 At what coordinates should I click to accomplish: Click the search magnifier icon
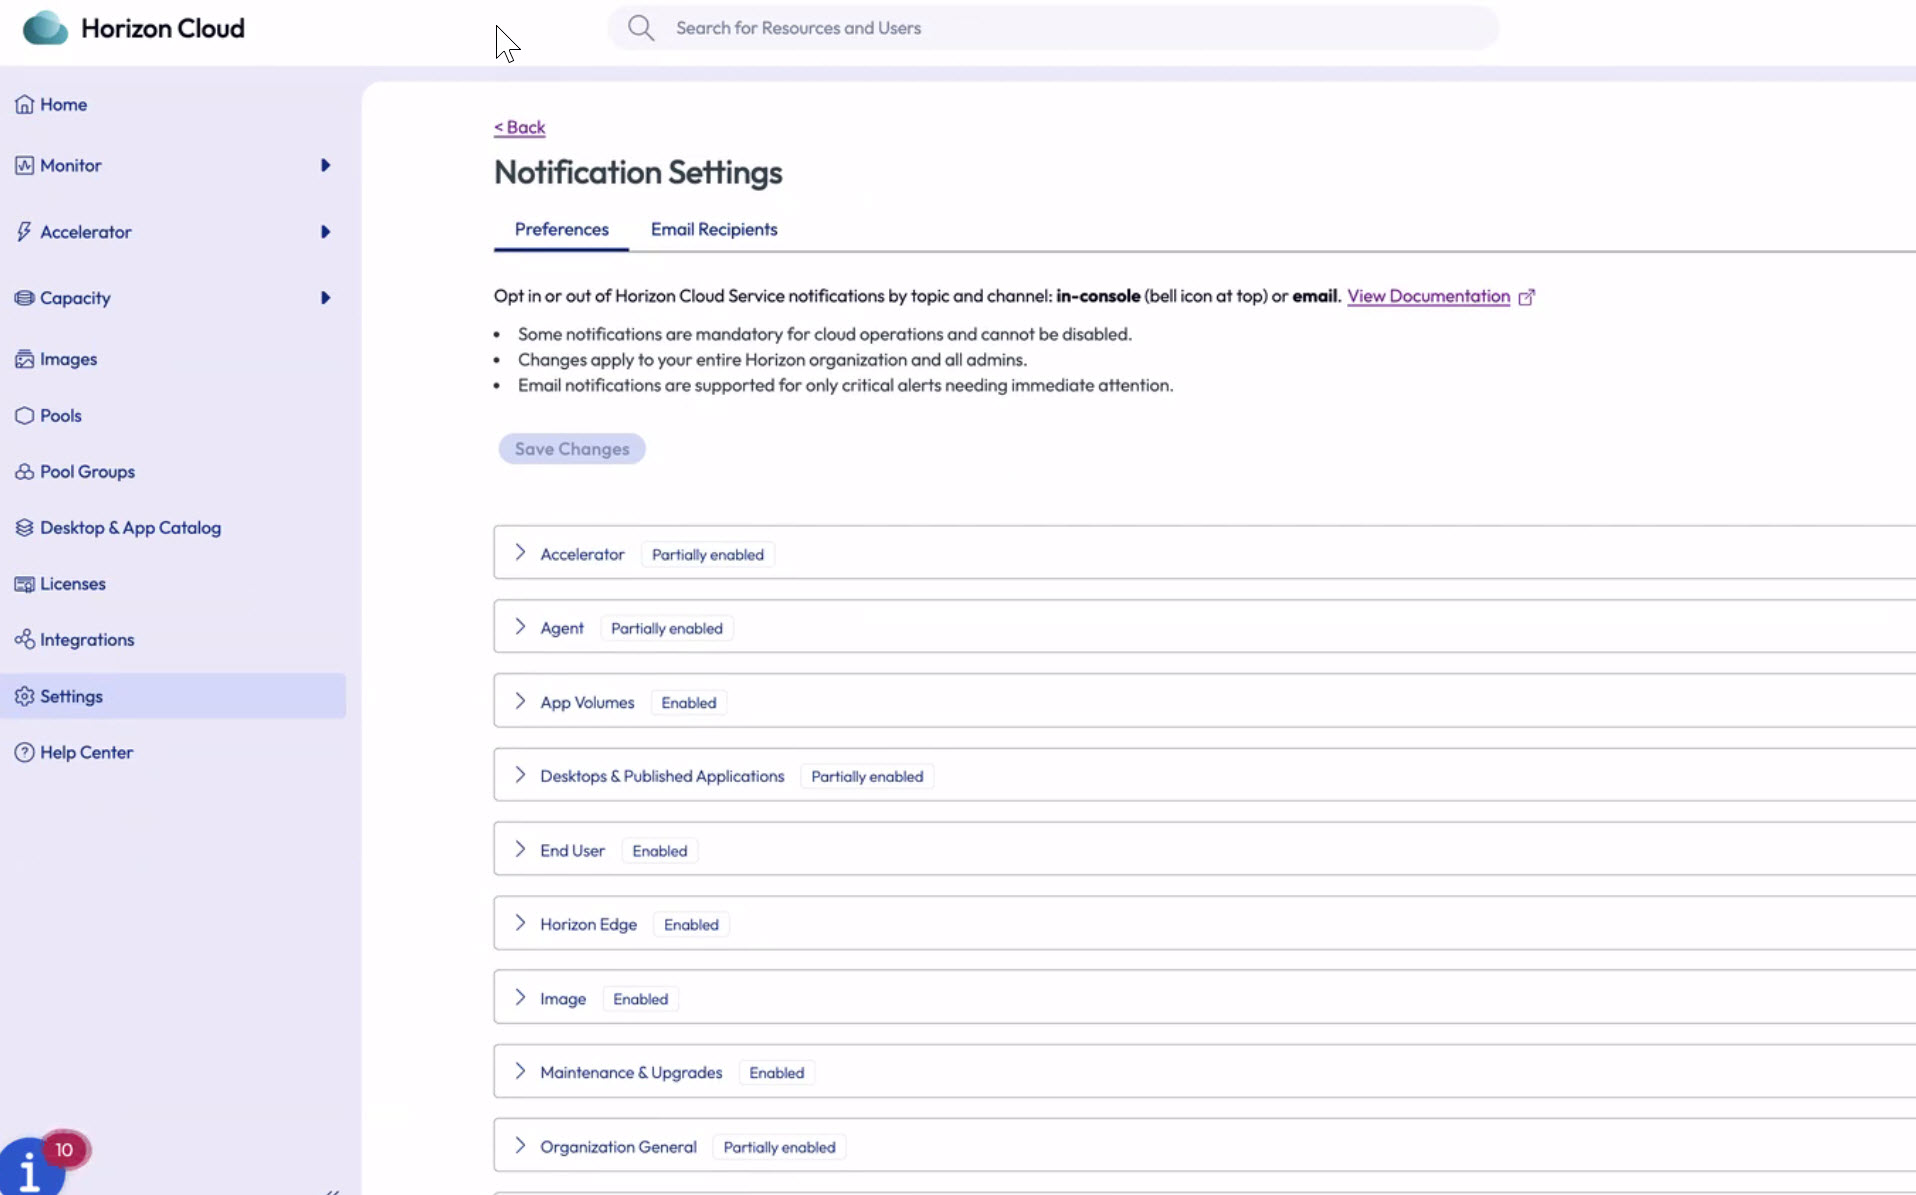[x=641, y=28]
